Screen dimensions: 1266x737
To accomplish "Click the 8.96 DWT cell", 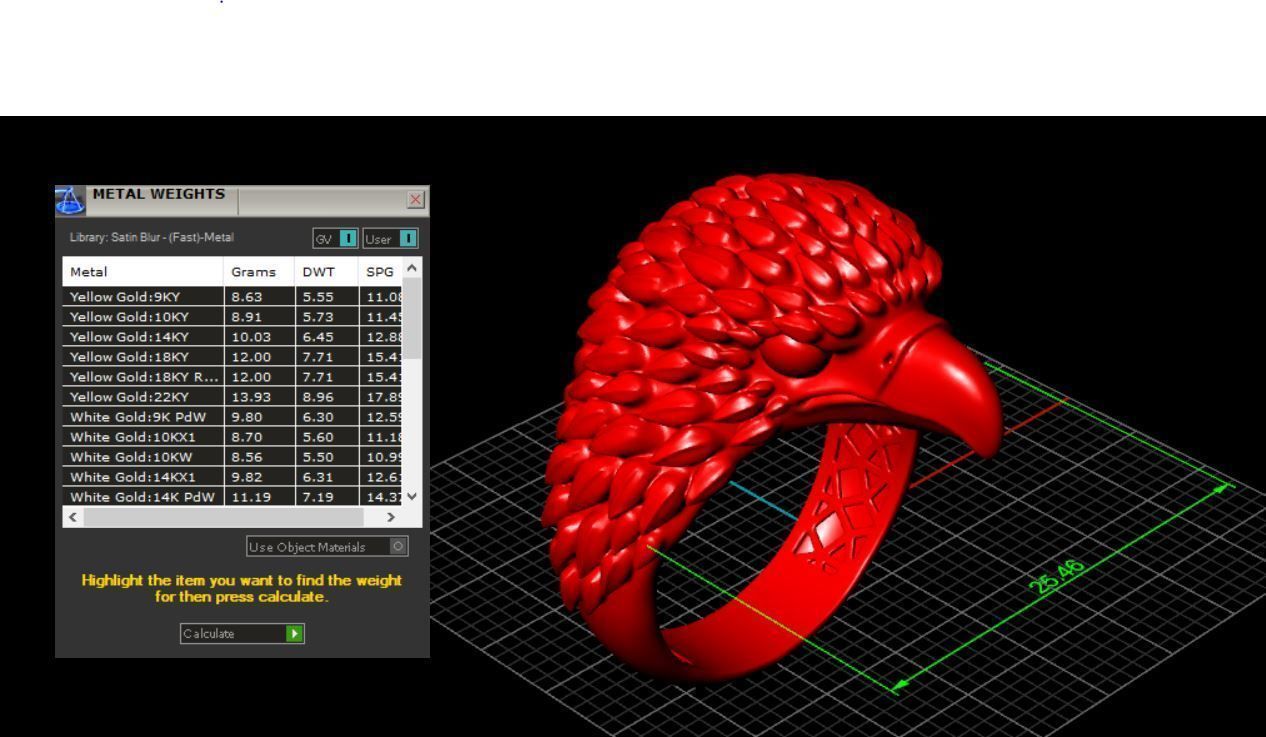I will pyautogui.click(x=326, y=397).
